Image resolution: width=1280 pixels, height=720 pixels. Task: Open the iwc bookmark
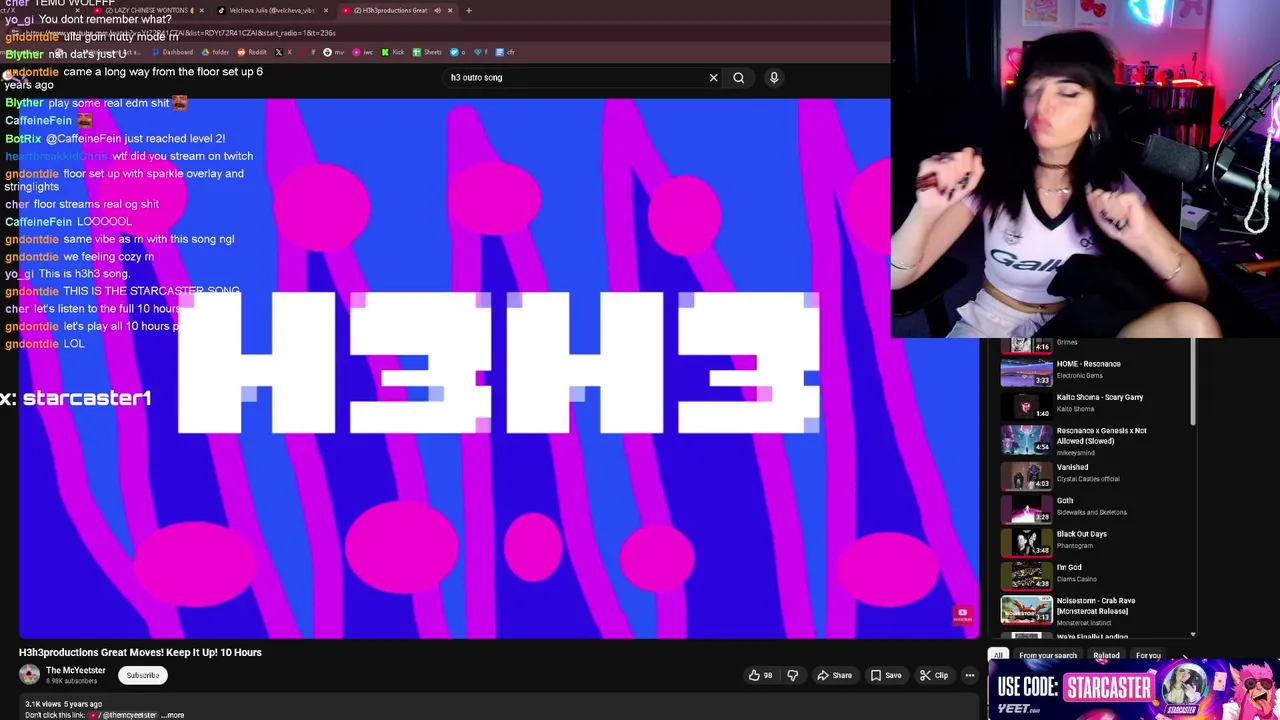[x=362, y=52]
